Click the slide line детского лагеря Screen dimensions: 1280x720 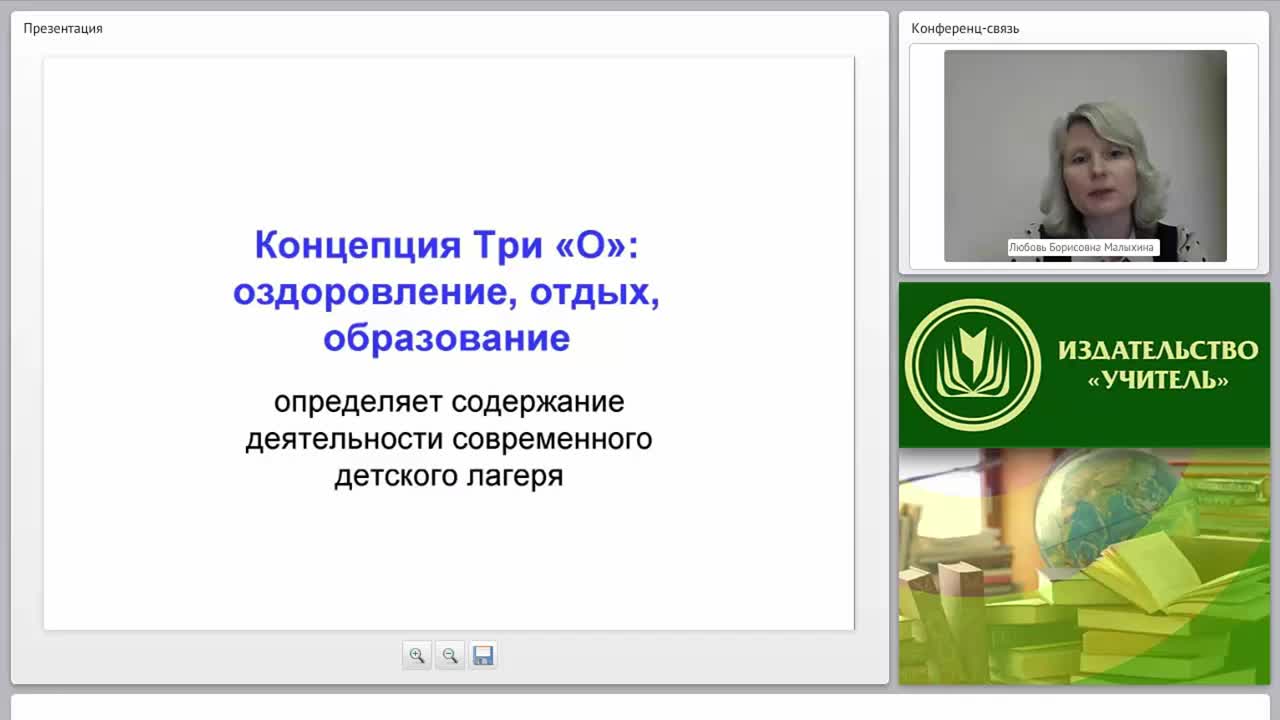pyautogui.click(x=449, y=476)
